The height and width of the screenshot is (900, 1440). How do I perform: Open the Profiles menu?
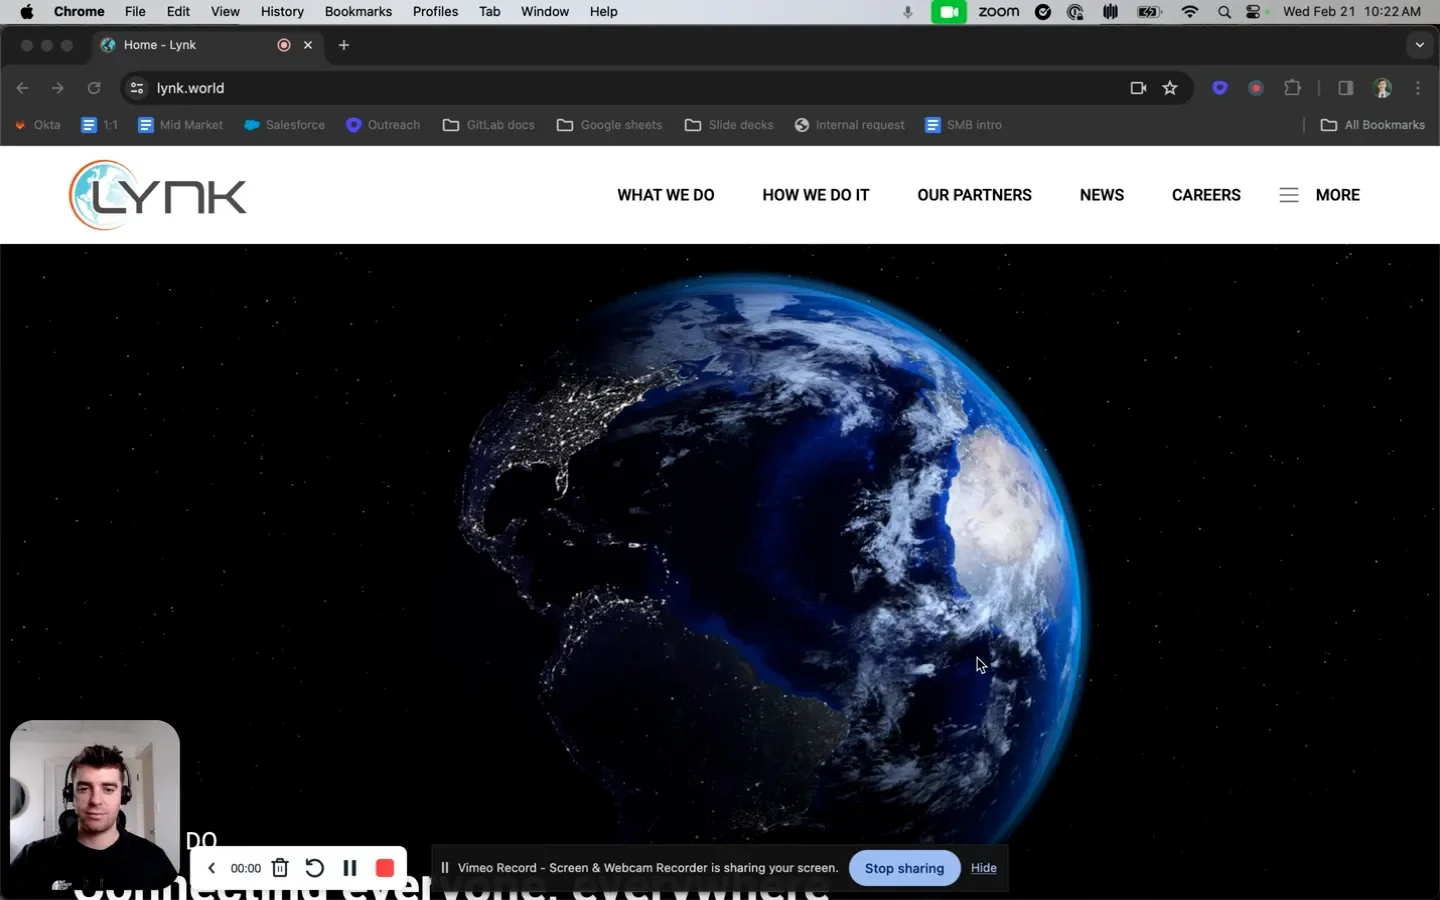[x=435, y=12]
